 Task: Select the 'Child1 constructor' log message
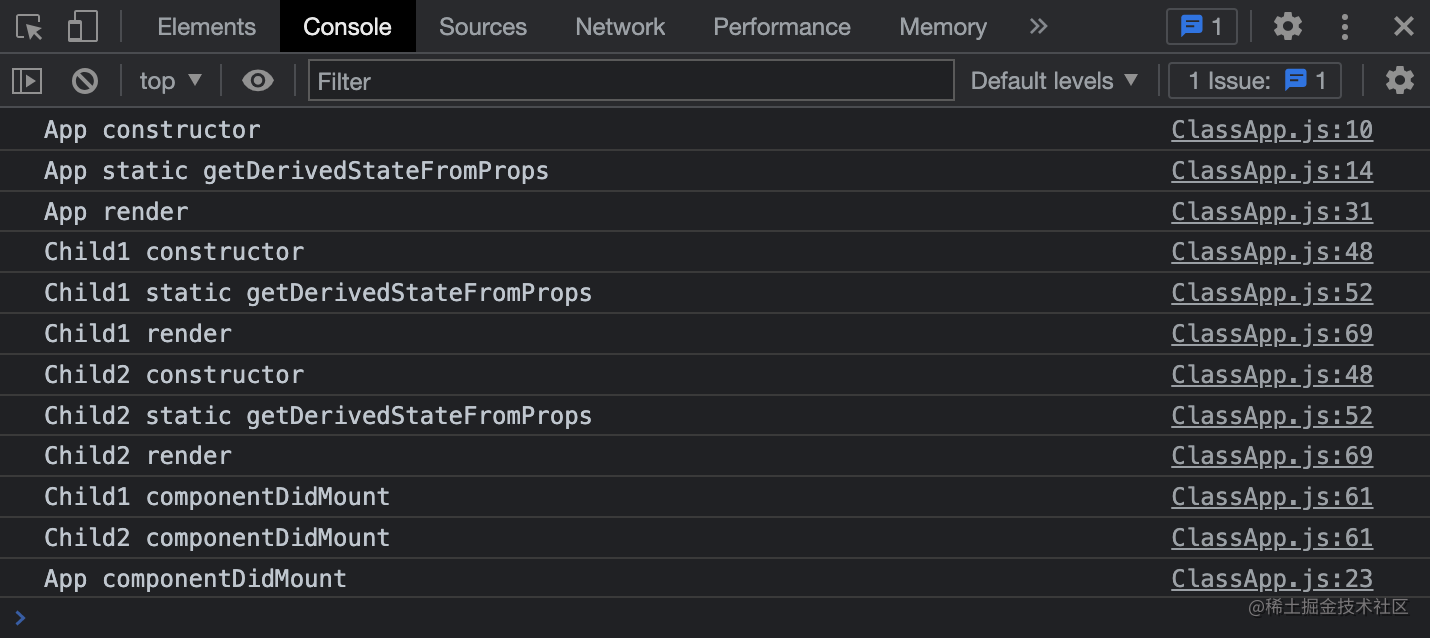click(x=174, y=252)
